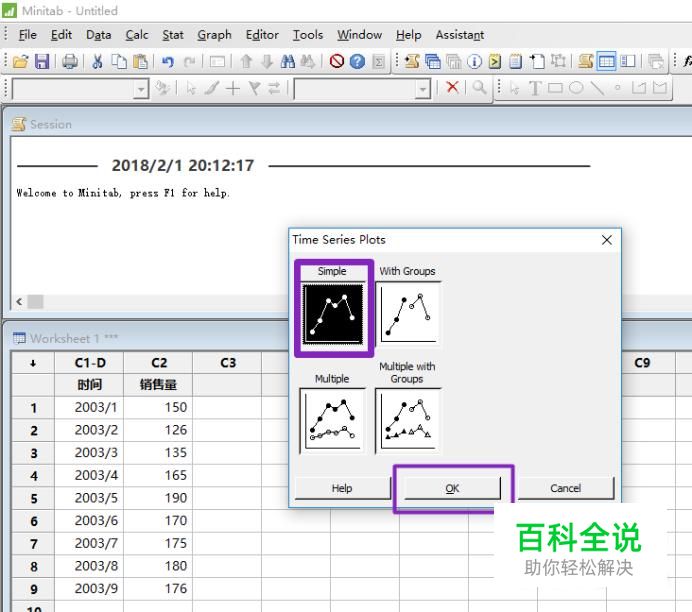Select the Multiple with Groups plot thumbnail
The width and height of the screenshot is (692, 612).
[x=408, y=421]
